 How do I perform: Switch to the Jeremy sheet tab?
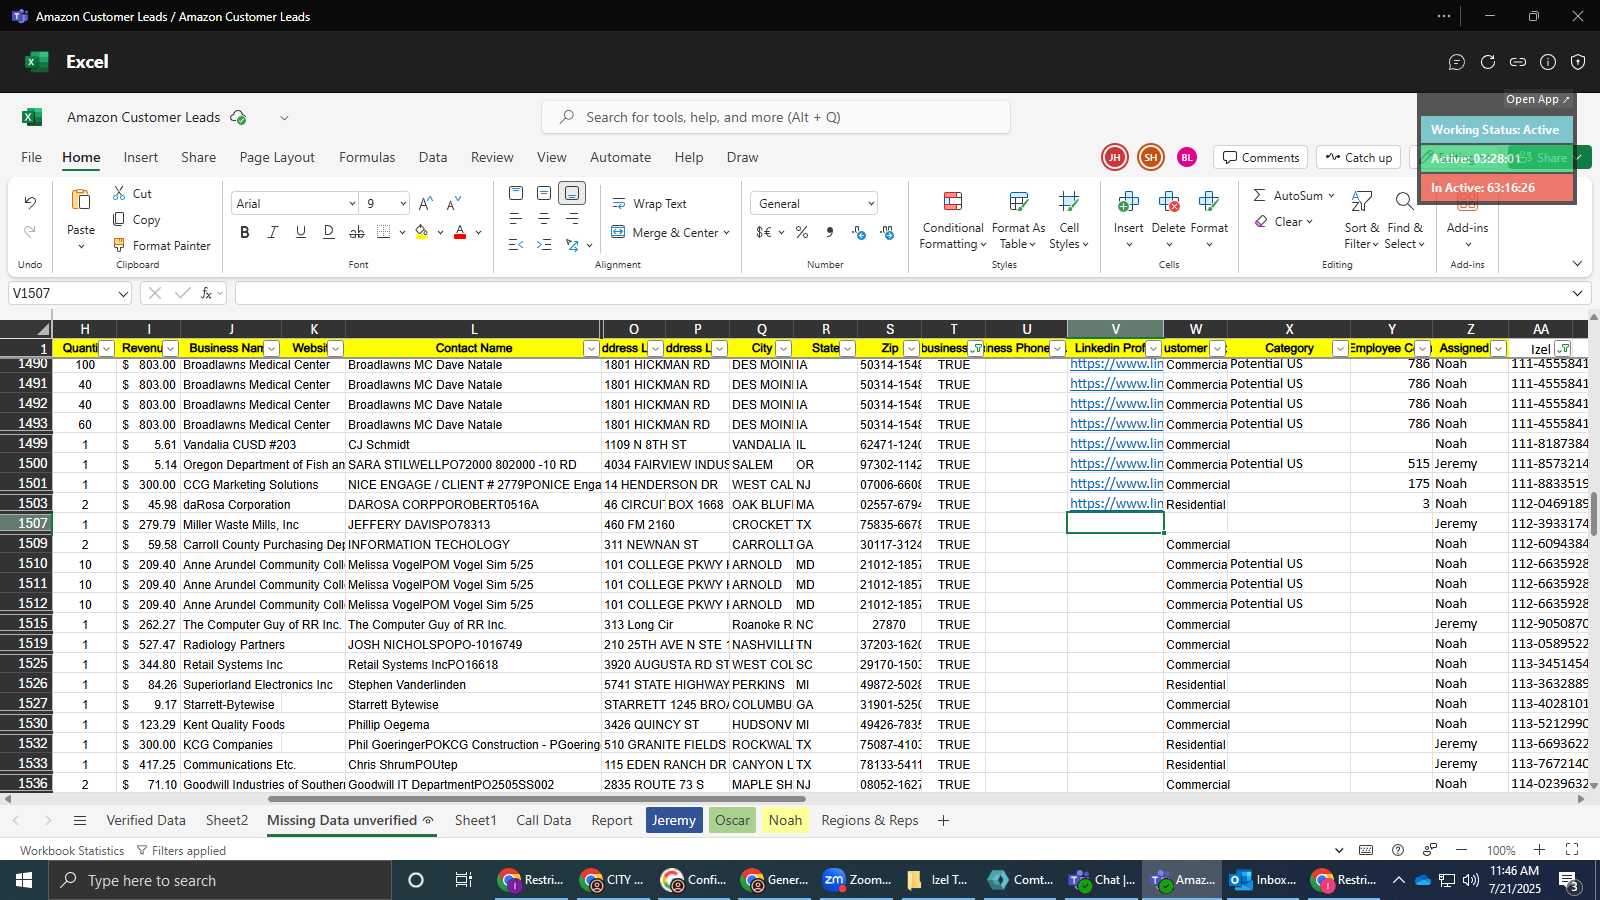point(674,820)
